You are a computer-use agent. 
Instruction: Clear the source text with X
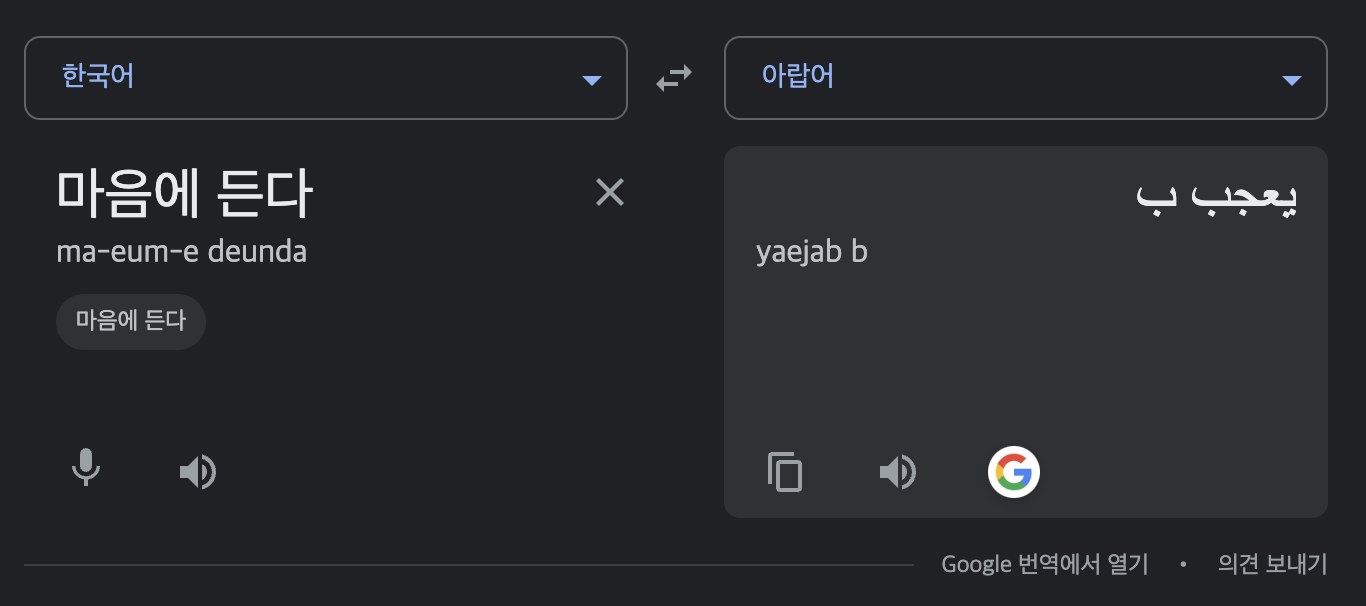[x=610, y=192]
